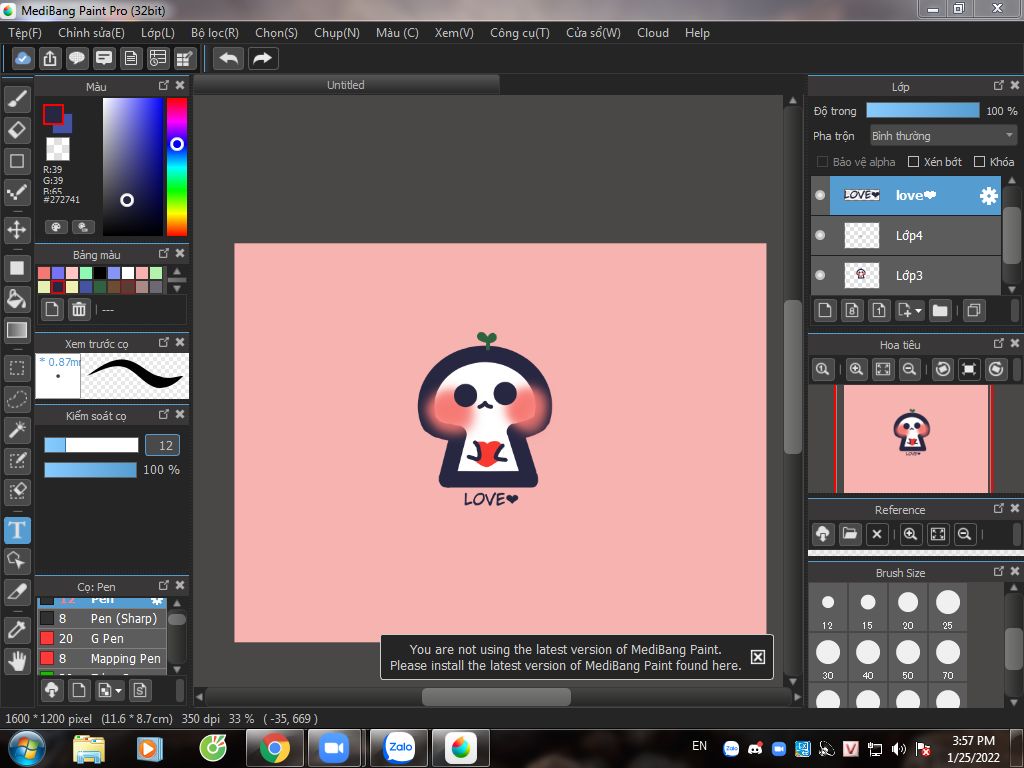
Task: Expand the add-brush dropdown in Cọ panel
Action: (118, 690)
